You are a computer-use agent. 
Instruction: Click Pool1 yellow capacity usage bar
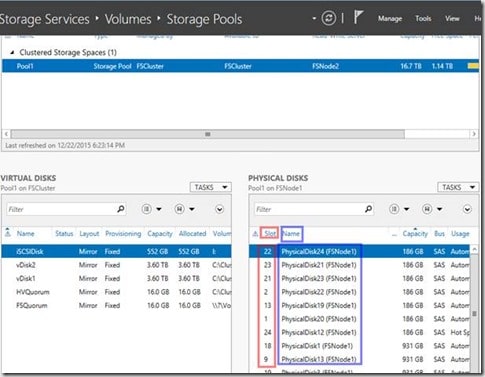pos(473,66)
